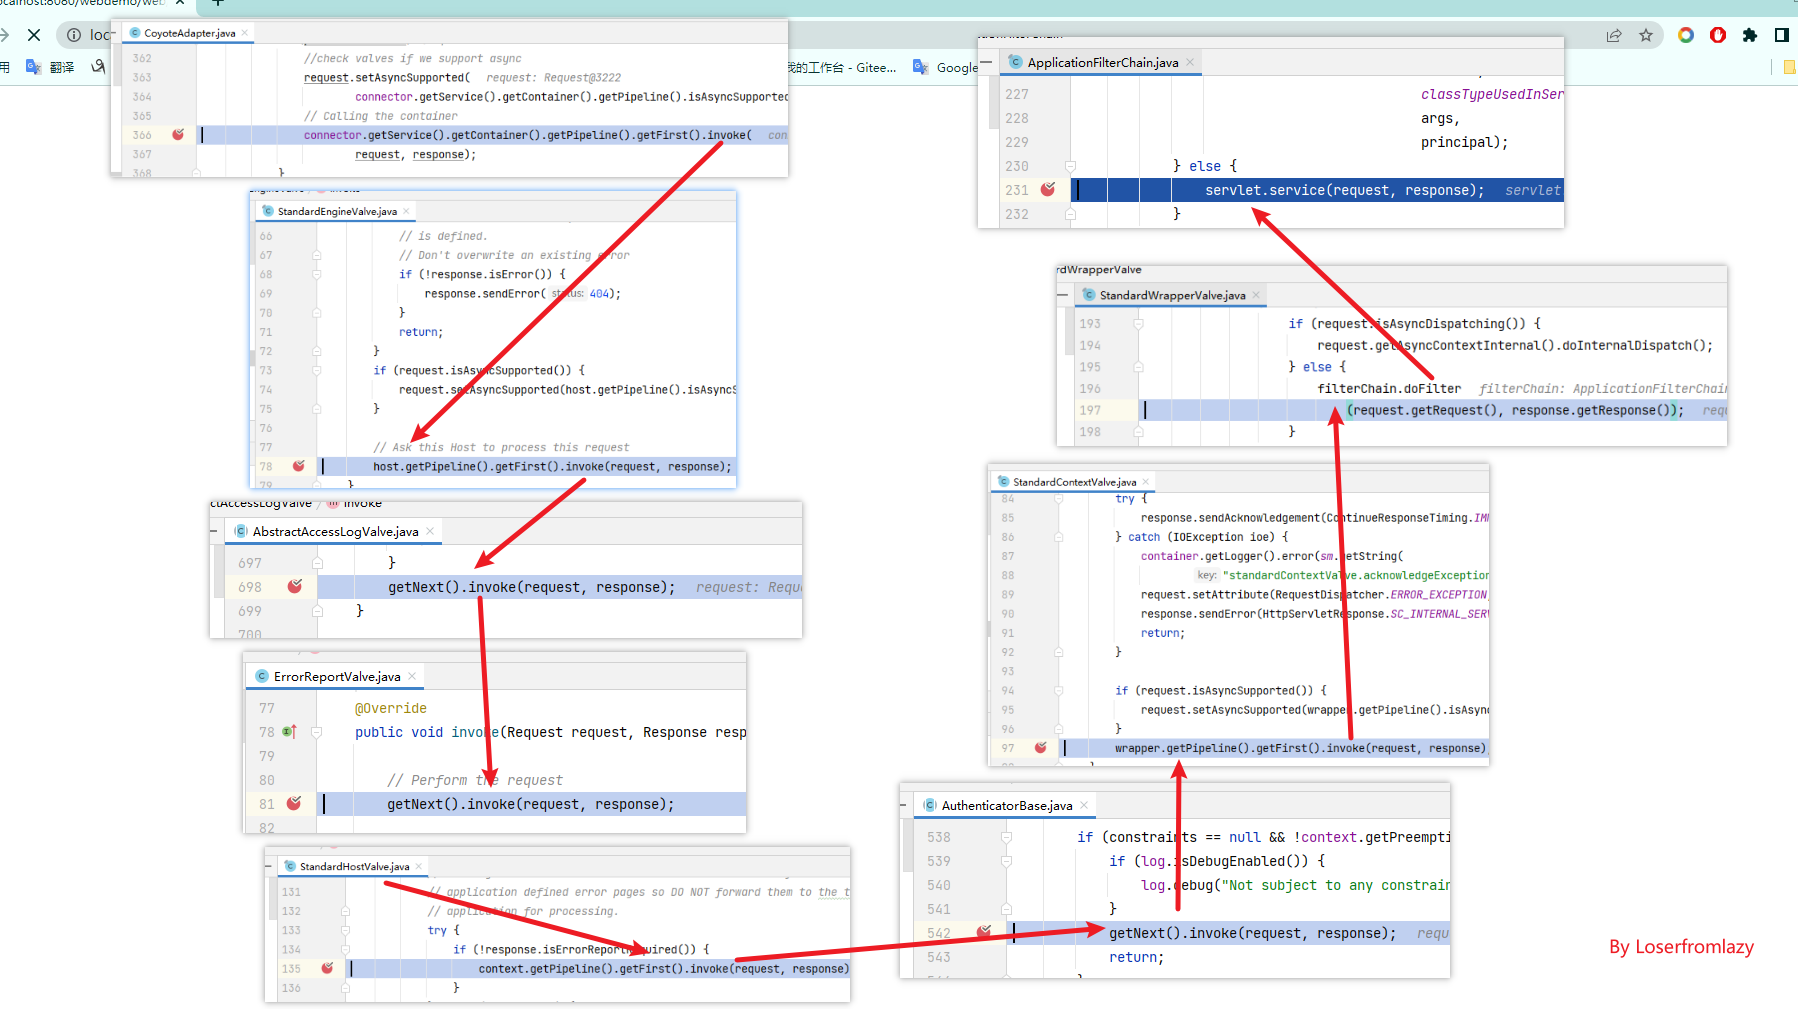This screenshot has height=1009, width=1798.
Task: Select the StandardContextValve.java editor tab
Action: 1074,482
